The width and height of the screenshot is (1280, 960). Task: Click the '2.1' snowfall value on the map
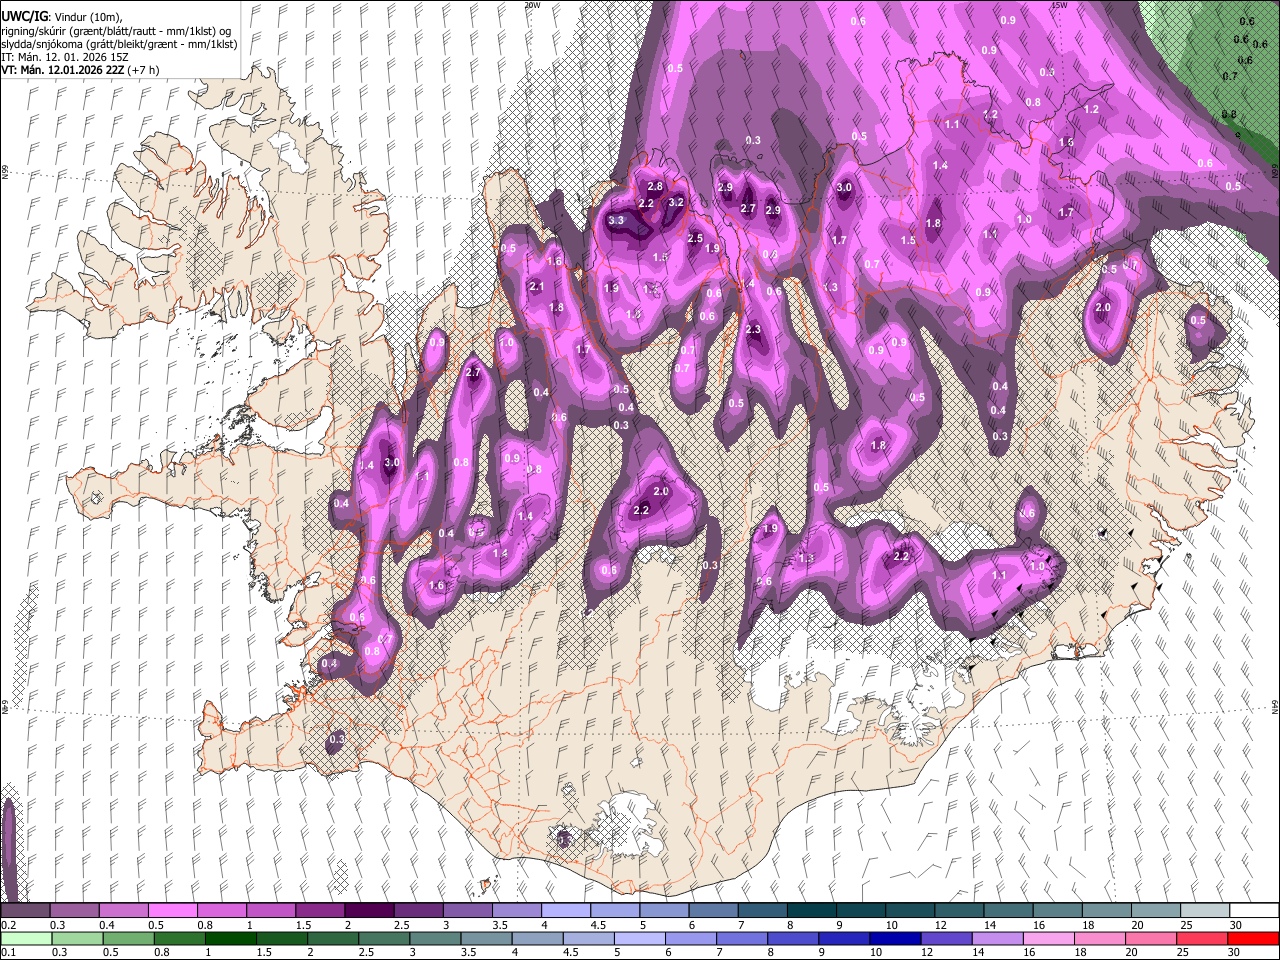536,287
